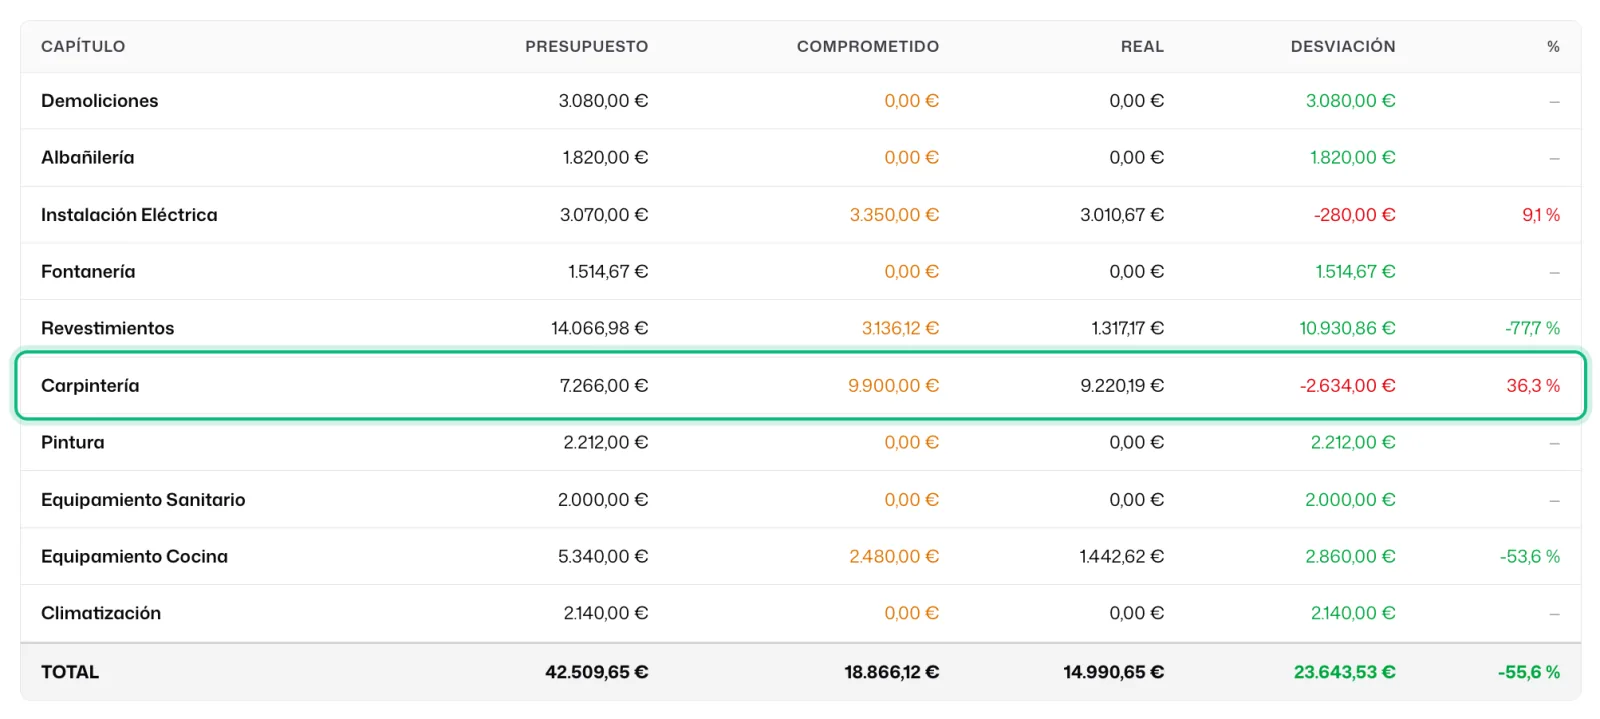The height and width of the screenshot is (719, 1600).
Task: Select the Pintura chapter name
Action: 72,443
